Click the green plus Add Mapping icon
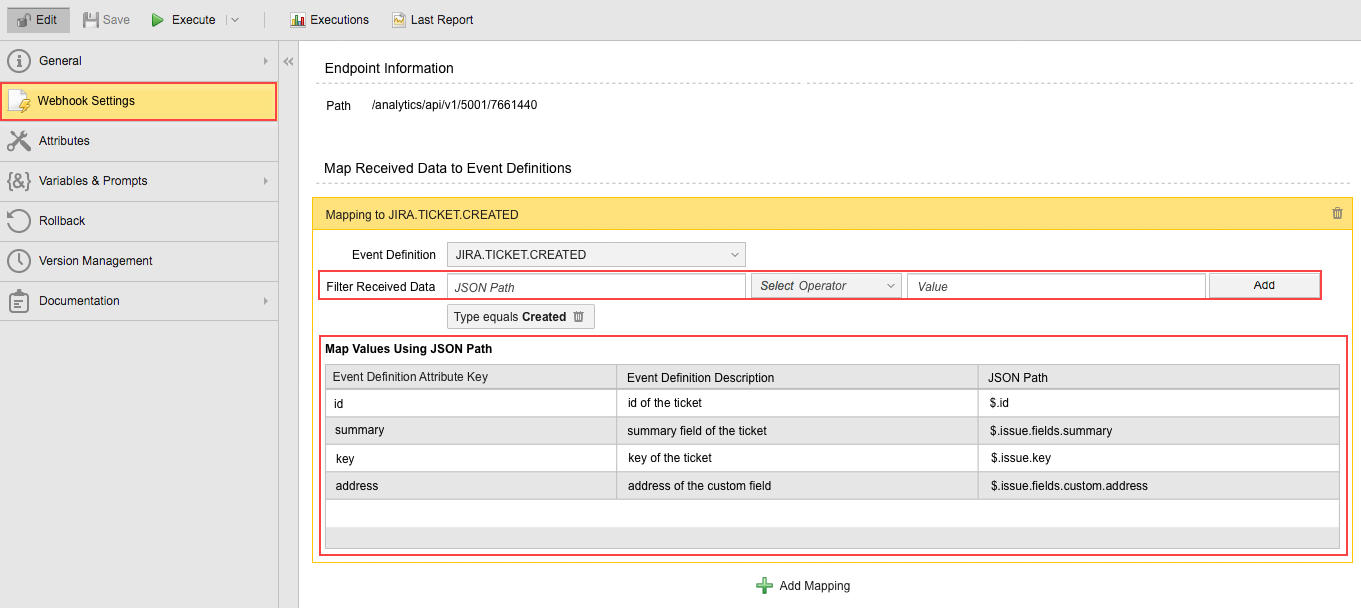 764,586
